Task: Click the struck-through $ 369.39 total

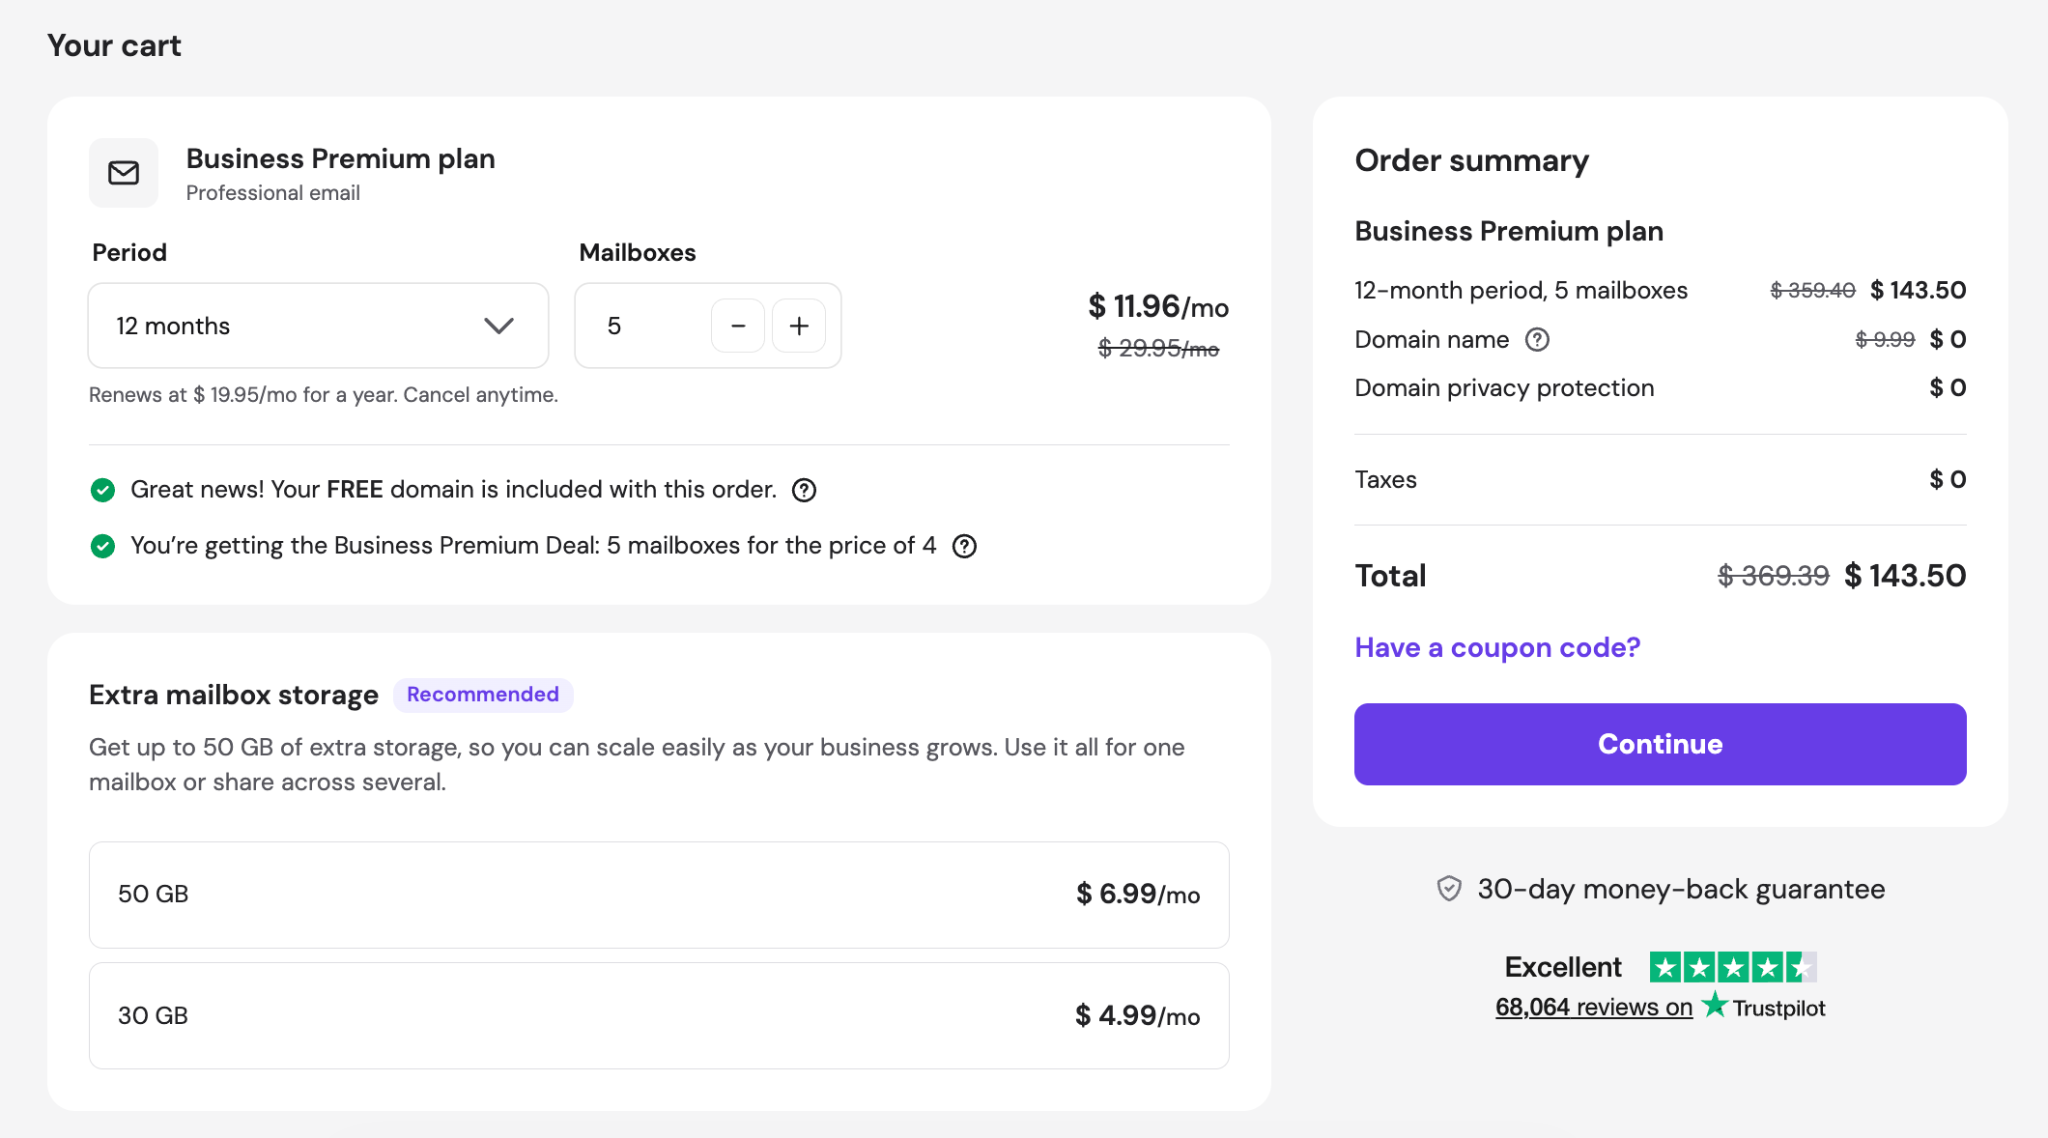Action: [x=1773, y=576]
